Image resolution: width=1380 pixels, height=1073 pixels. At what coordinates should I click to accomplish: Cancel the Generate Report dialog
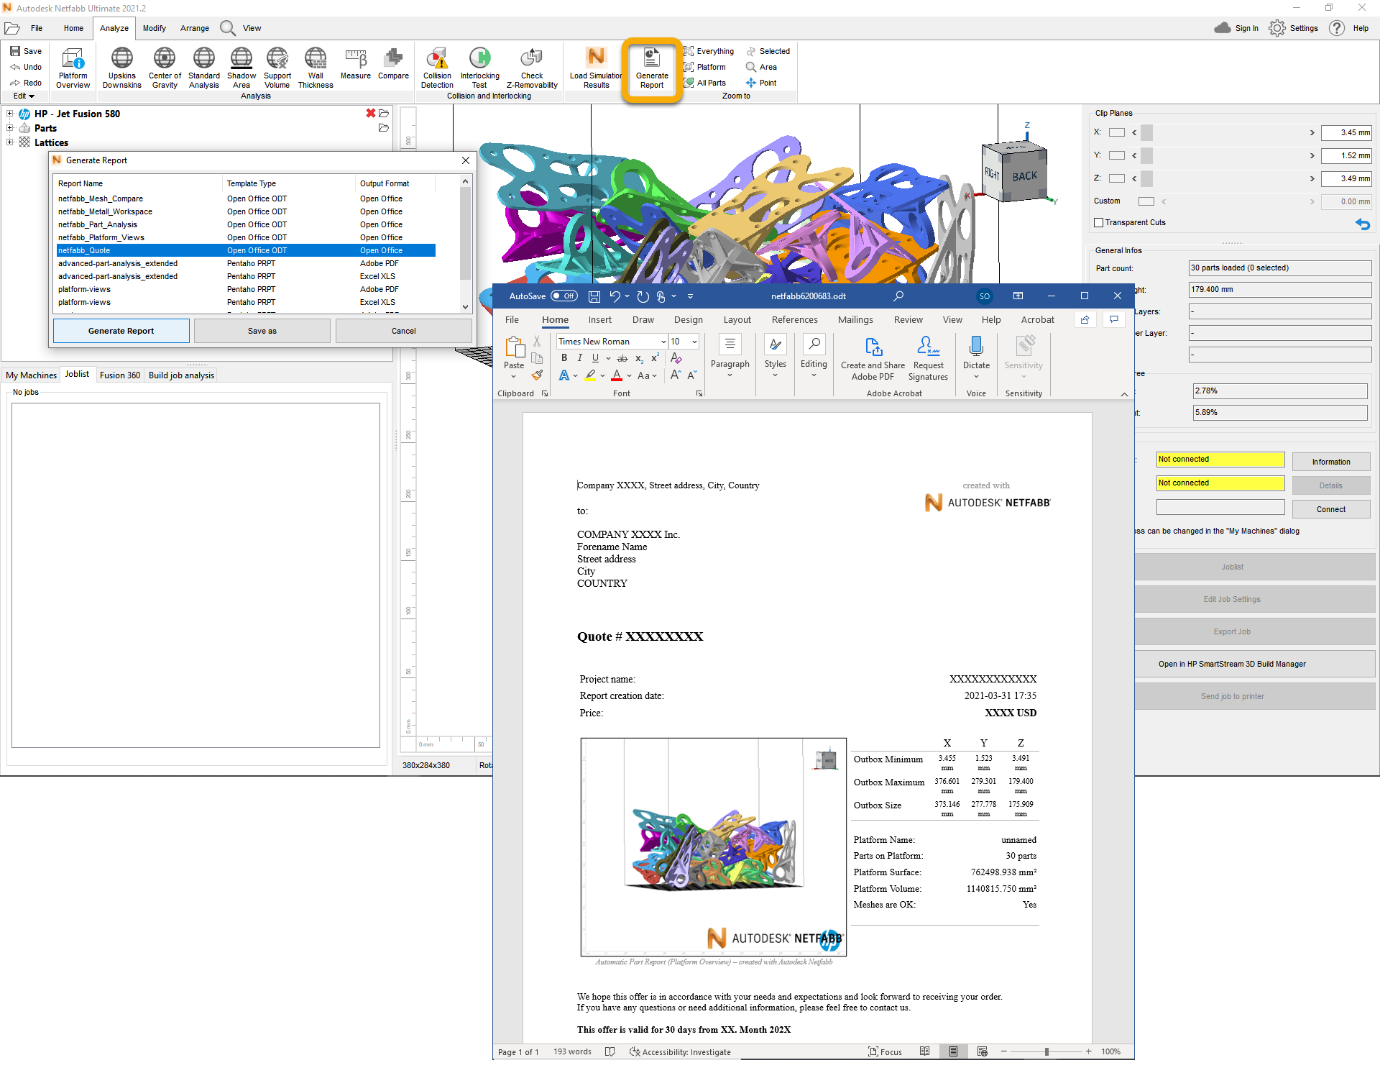click(x=404, y=331)
